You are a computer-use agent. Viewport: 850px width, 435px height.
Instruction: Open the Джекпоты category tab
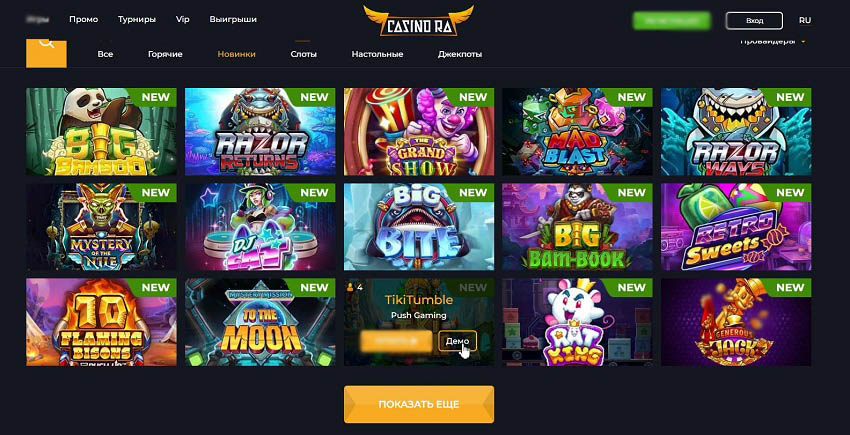(x=460, y=54)
